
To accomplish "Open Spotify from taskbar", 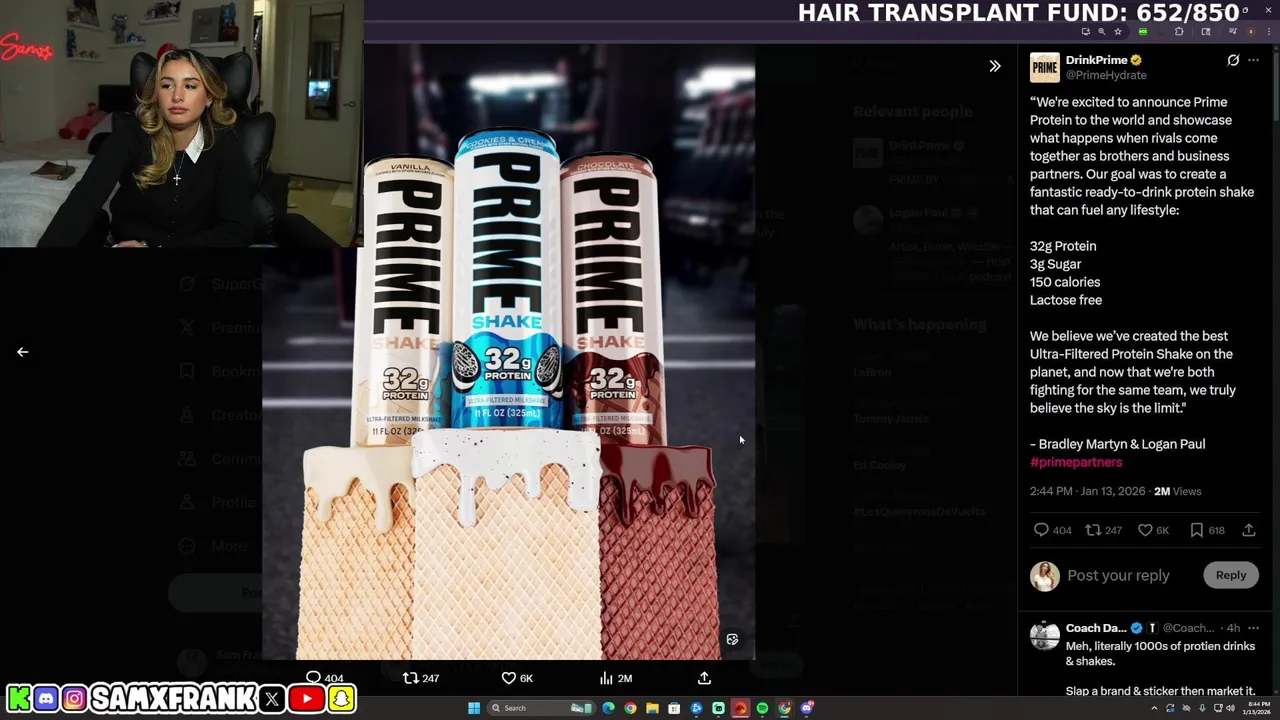I will point(762,708).
